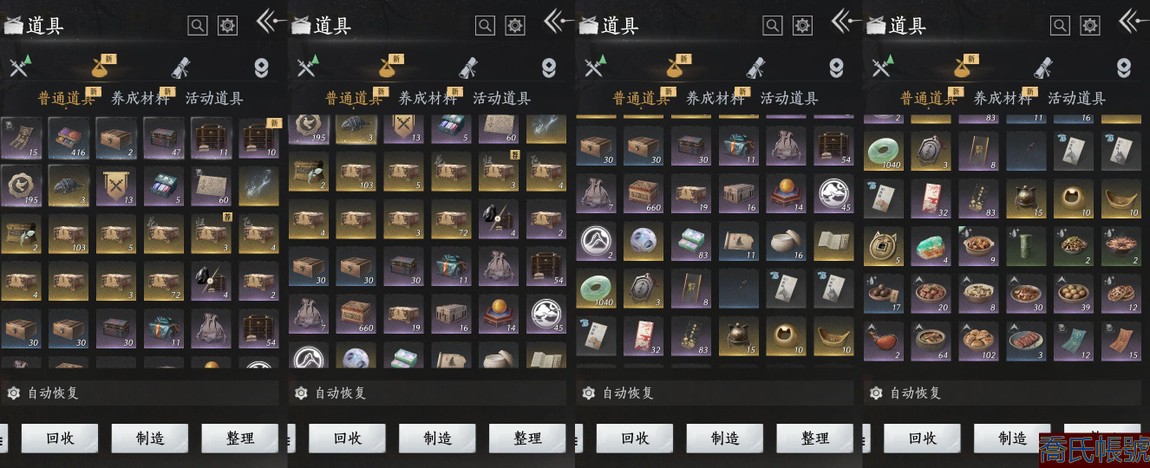Select the dark chest with count 47
Image resolution: width=1150 pixels, height=468 pixels.
pos(163,138)
